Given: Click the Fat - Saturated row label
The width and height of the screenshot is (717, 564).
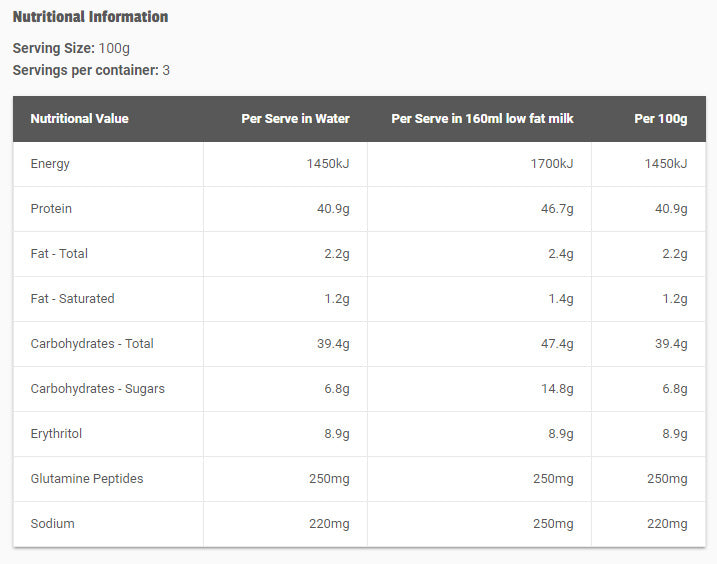Looking at the screenshot, I should point(72,299).
